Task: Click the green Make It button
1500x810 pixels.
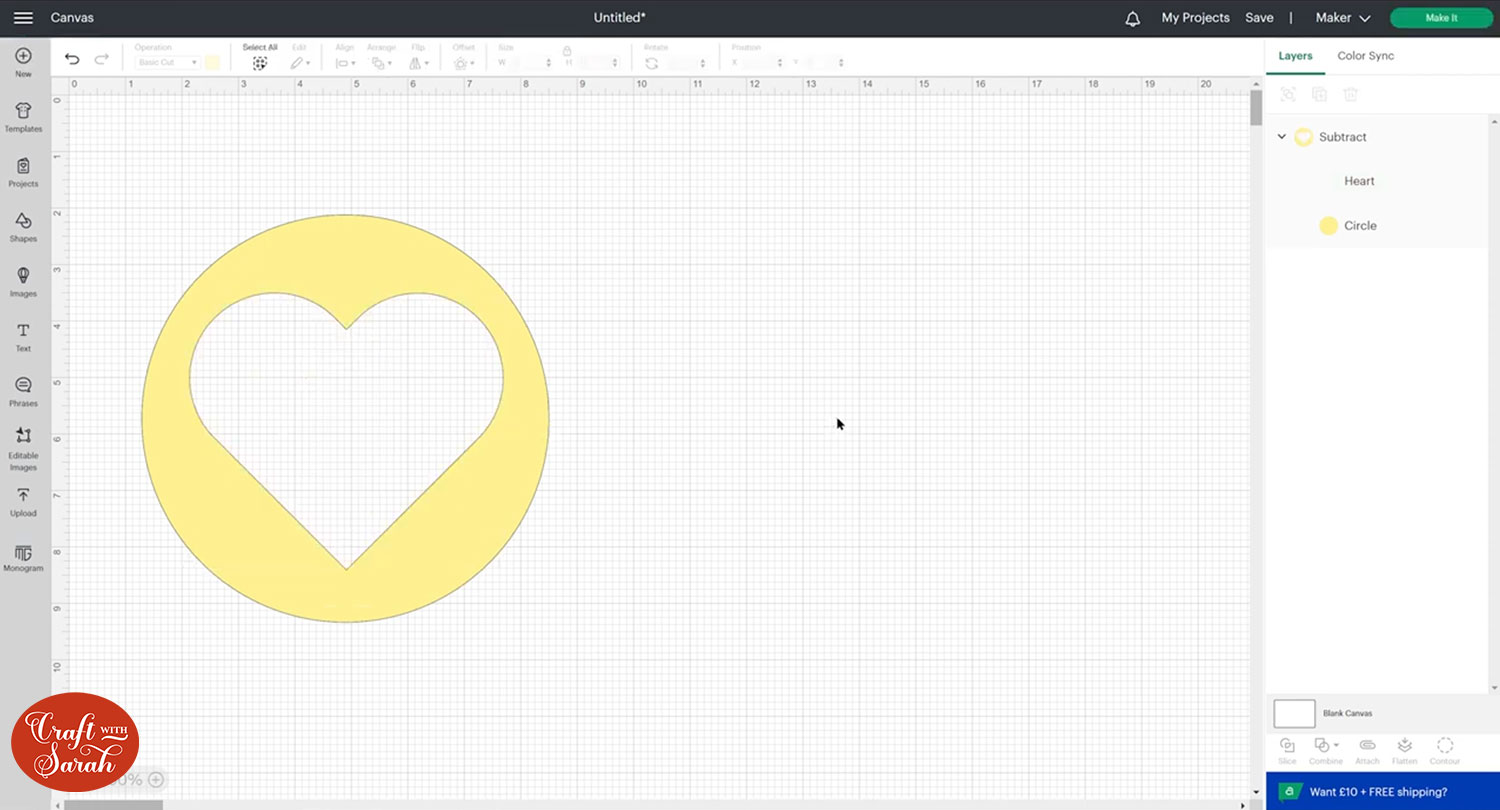Action: pos(1441,18)
